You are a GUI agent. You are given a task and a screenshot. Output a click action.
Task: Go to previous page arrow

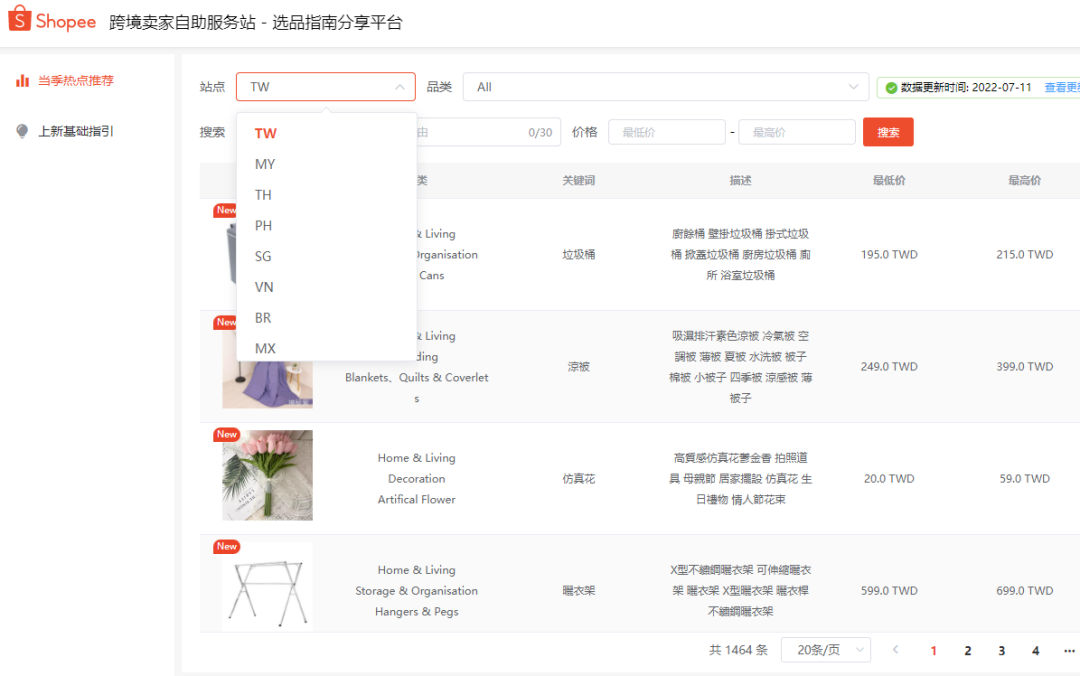point(895,650)
